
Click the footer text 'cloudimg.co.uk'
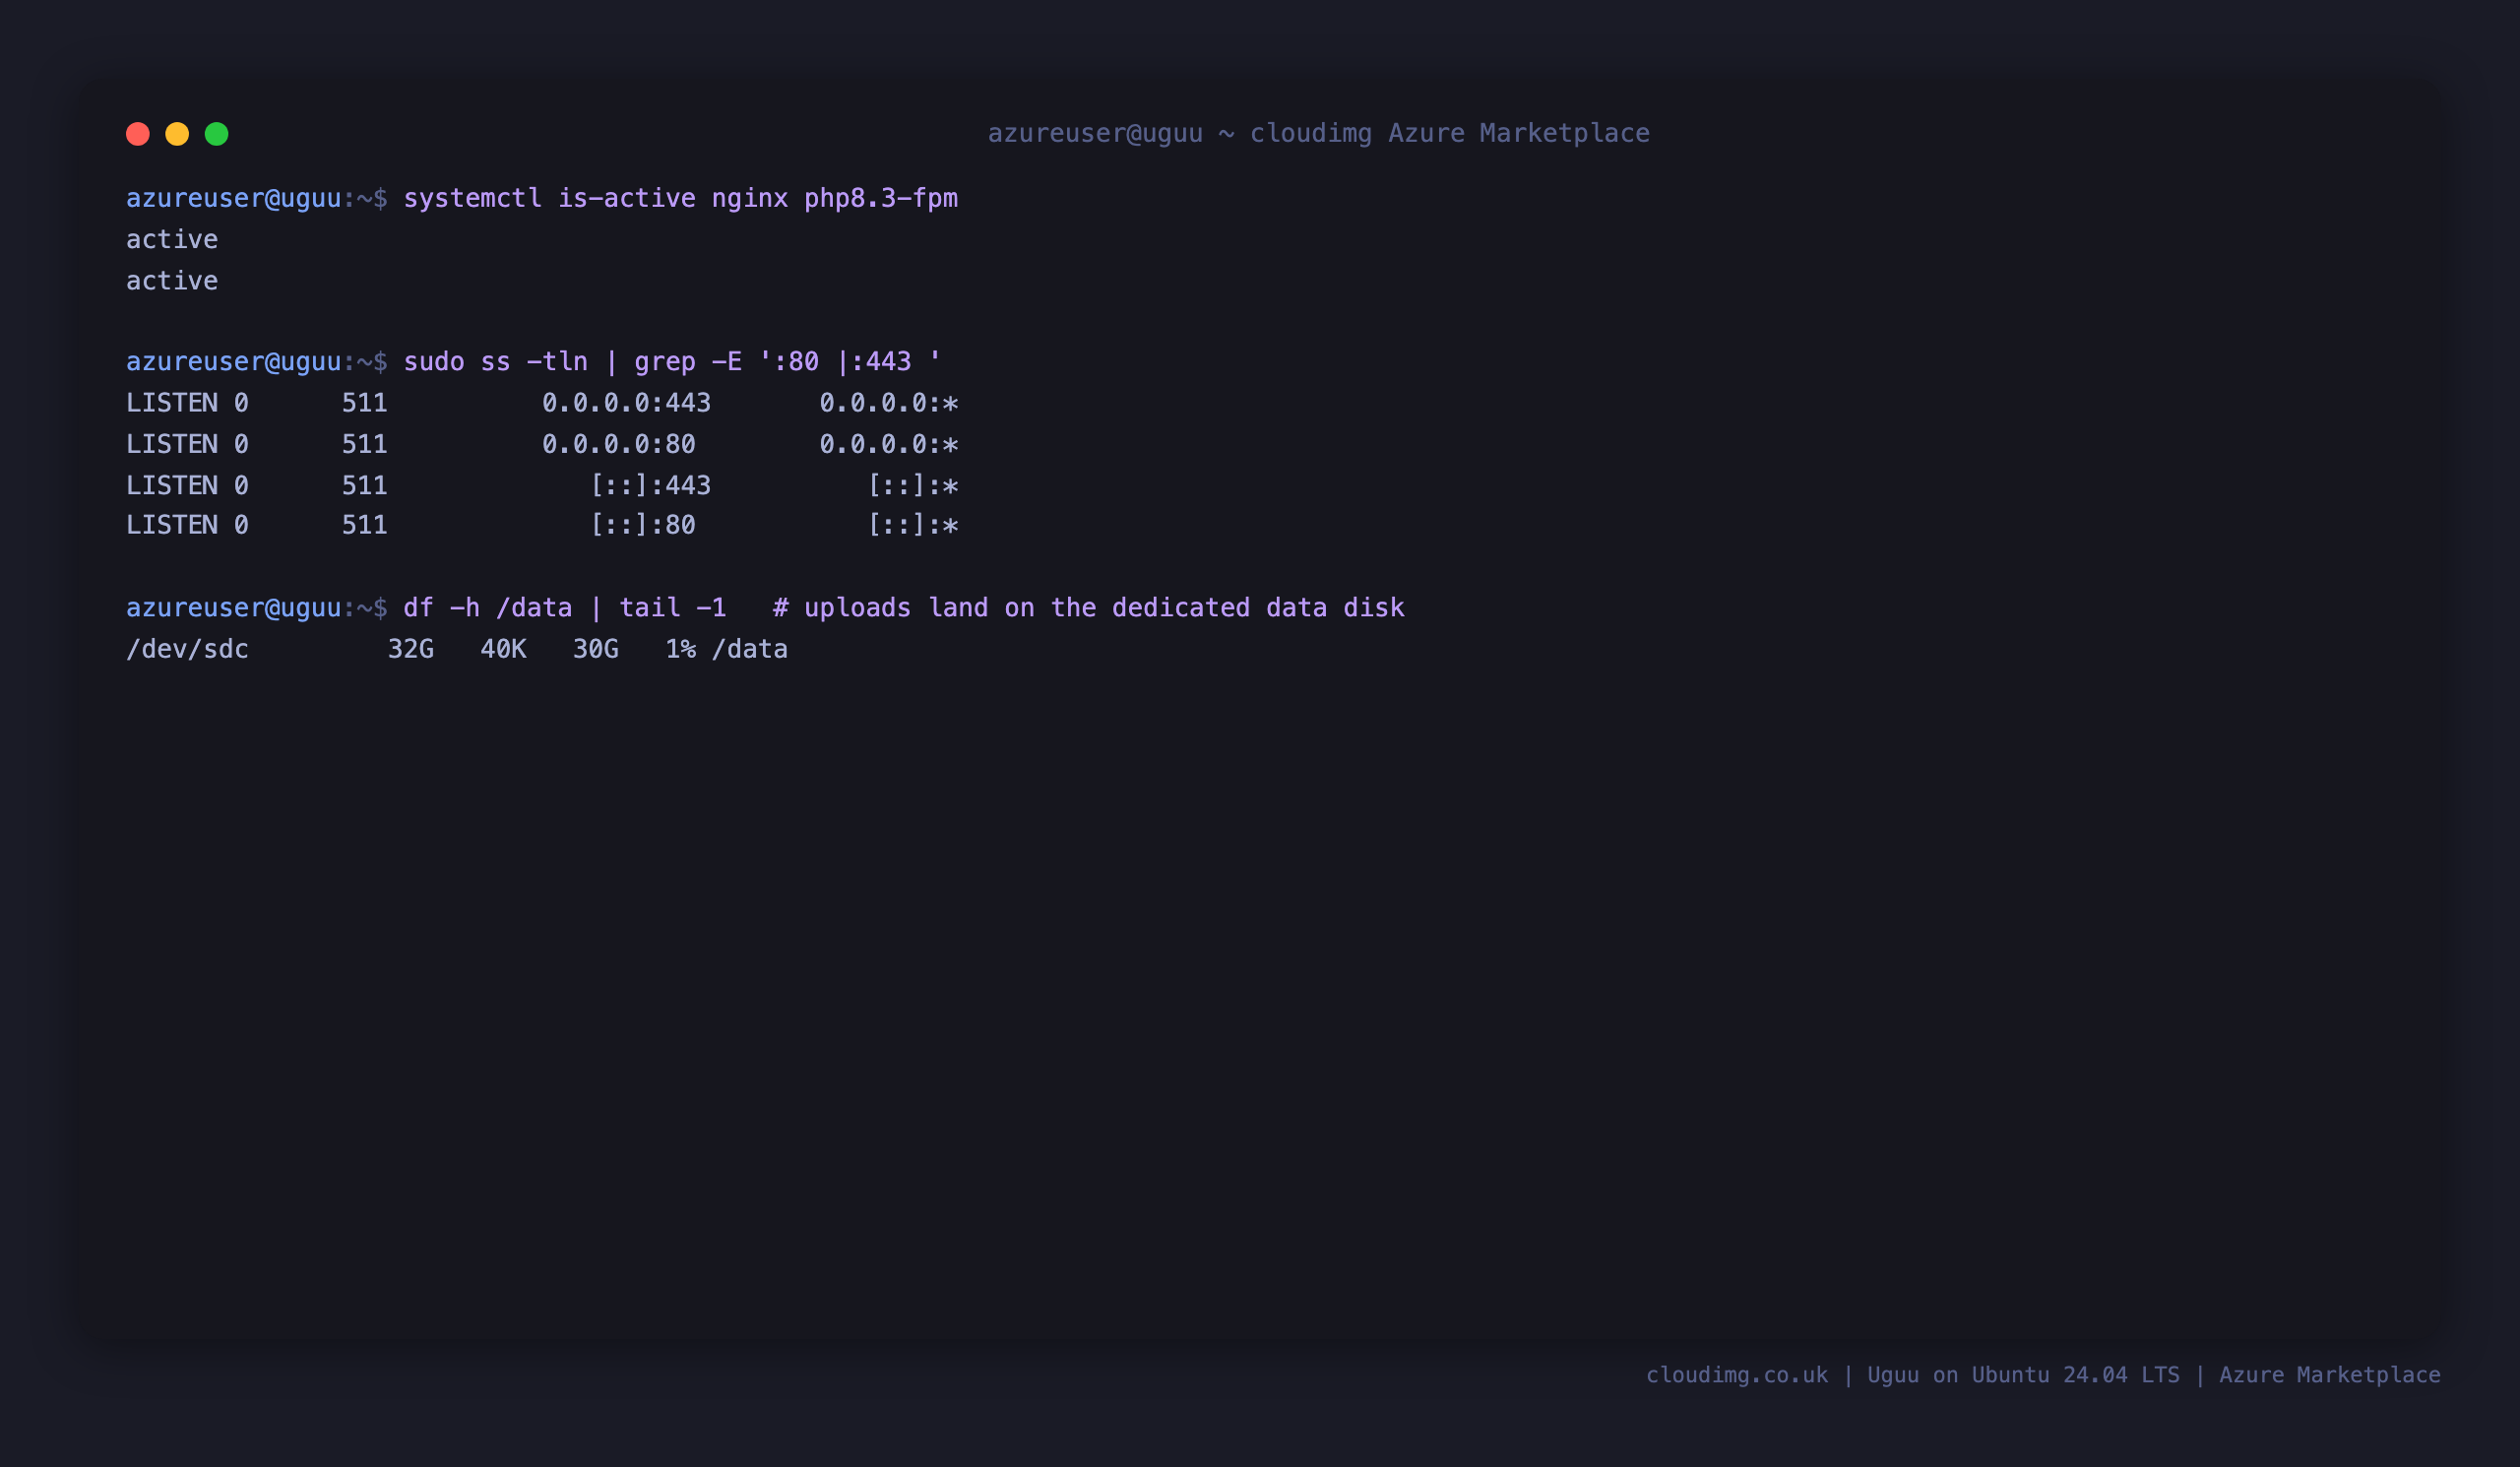pos(1737,1375)
